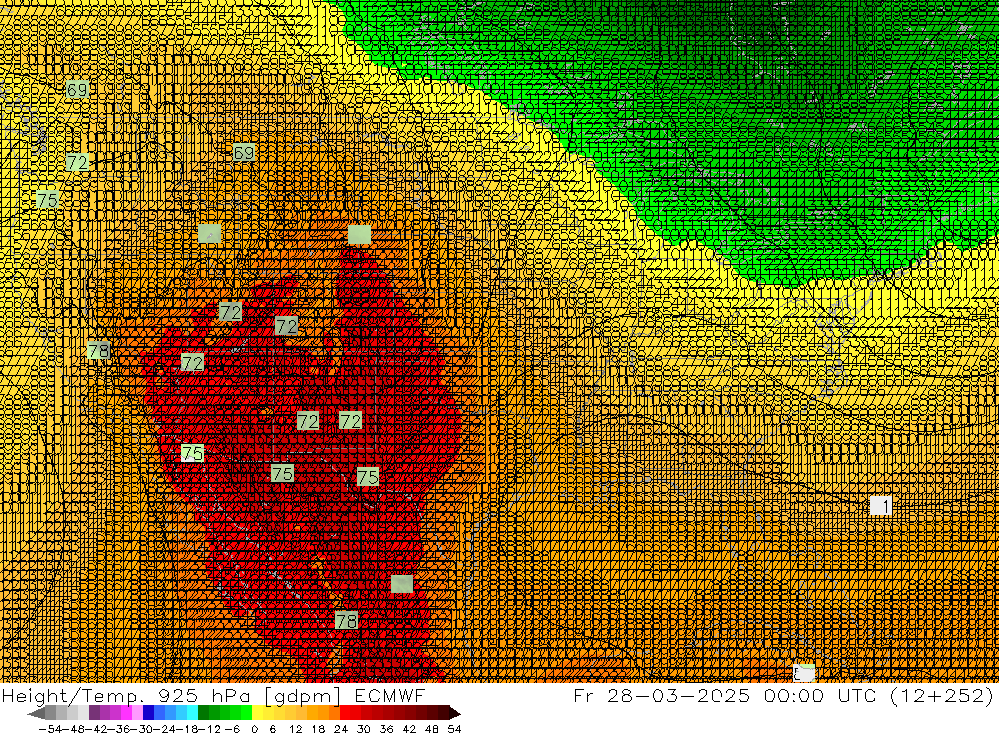Click the '925 hPa' level text
The width and height of the screenshot is (1000, 733).
(x=203, y=695)
